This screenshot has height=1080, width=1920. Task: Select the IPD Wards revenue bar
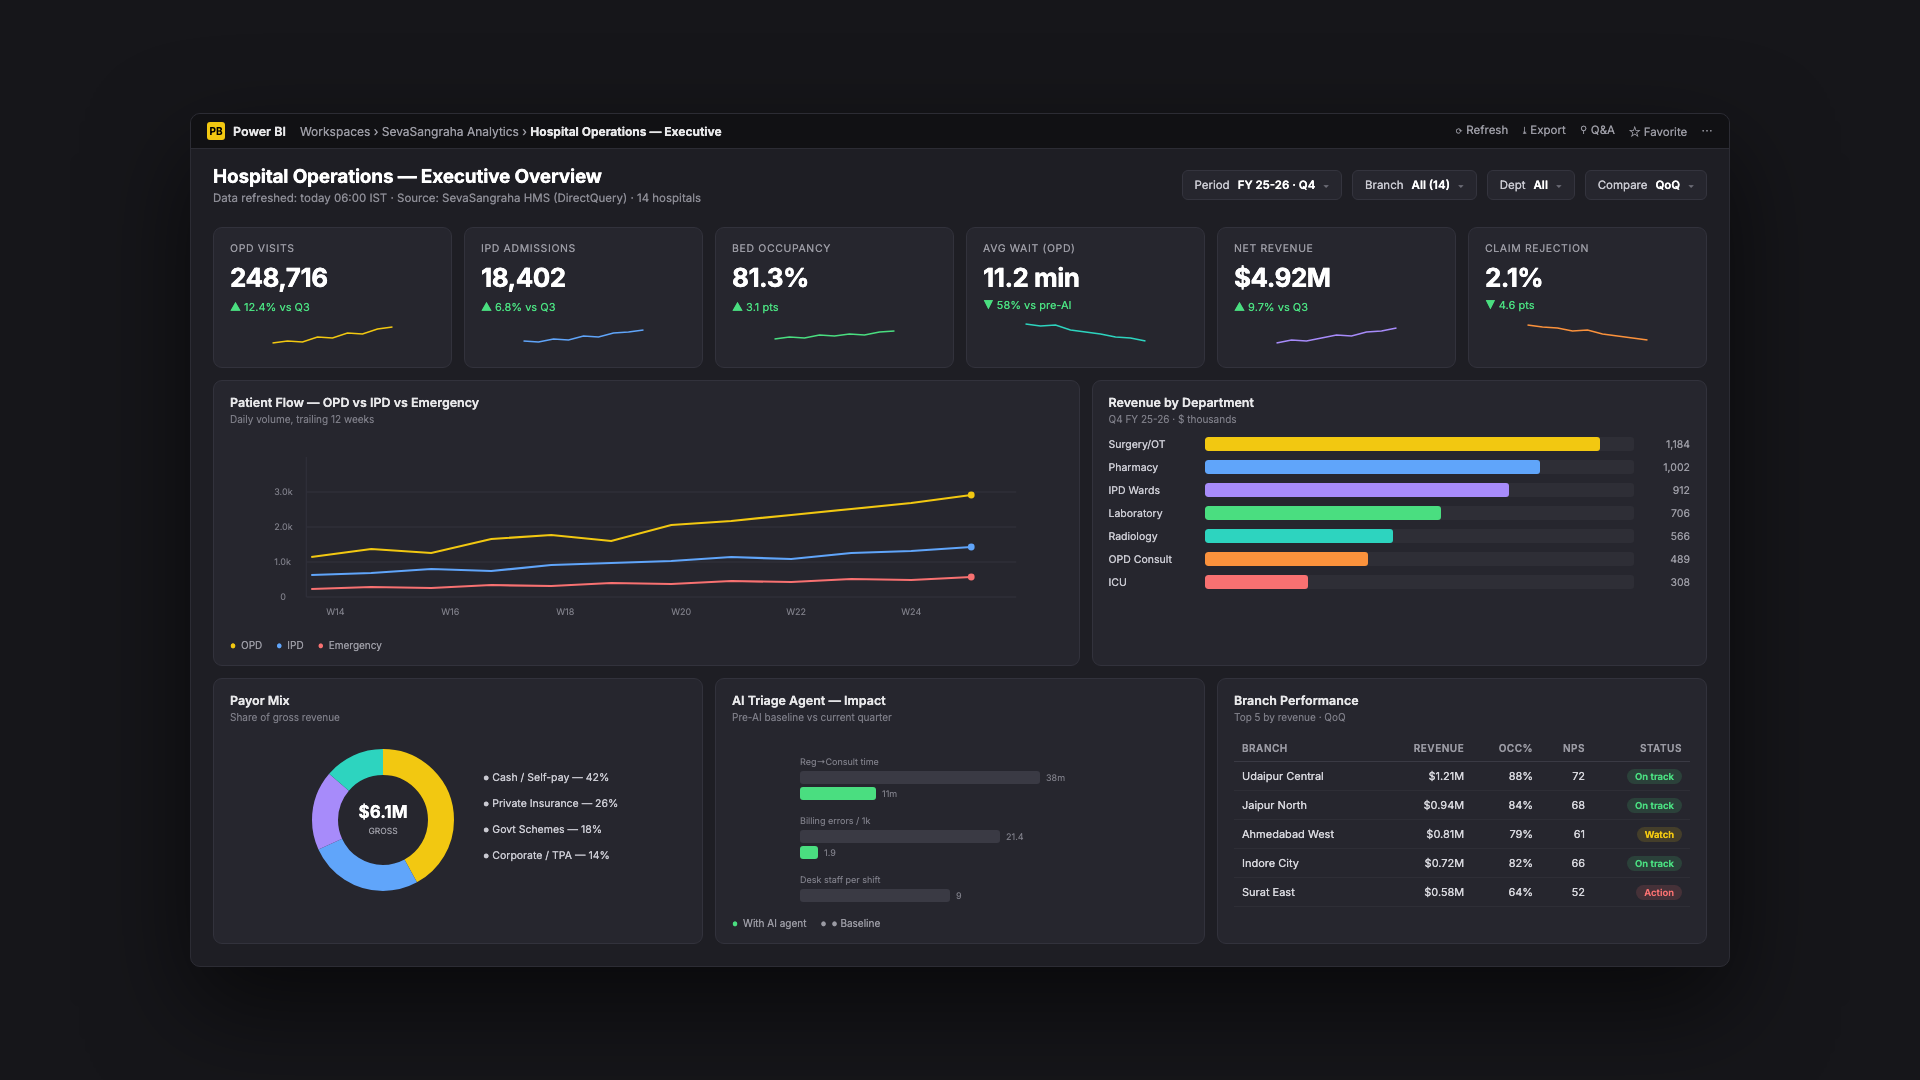click(1357, 490)
